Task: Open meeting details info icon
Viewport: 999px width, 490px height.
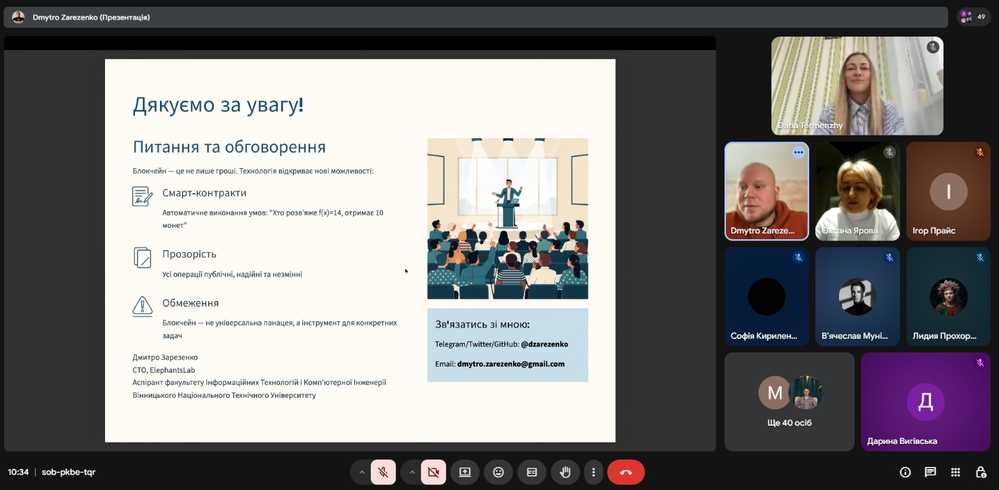Action: [905, 472]
